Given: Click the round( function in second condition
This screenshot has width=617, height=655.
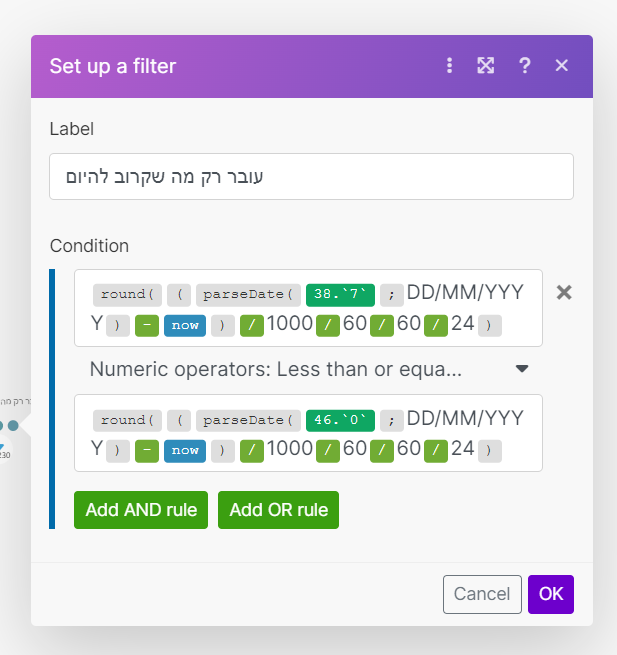Looking at the screenshot, I should [x=124, y=420].
